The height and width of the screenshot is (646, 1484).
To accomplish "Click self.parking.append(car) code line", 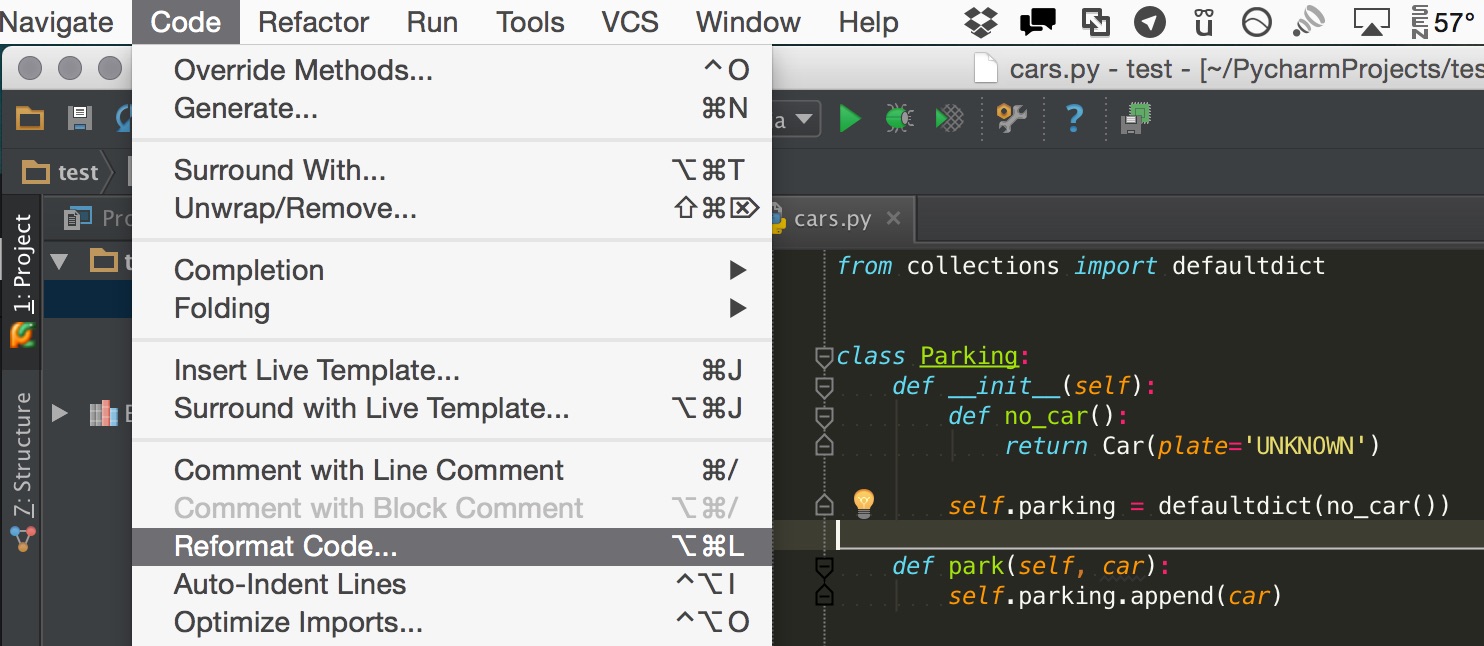I will click(x=1115, y=596).
